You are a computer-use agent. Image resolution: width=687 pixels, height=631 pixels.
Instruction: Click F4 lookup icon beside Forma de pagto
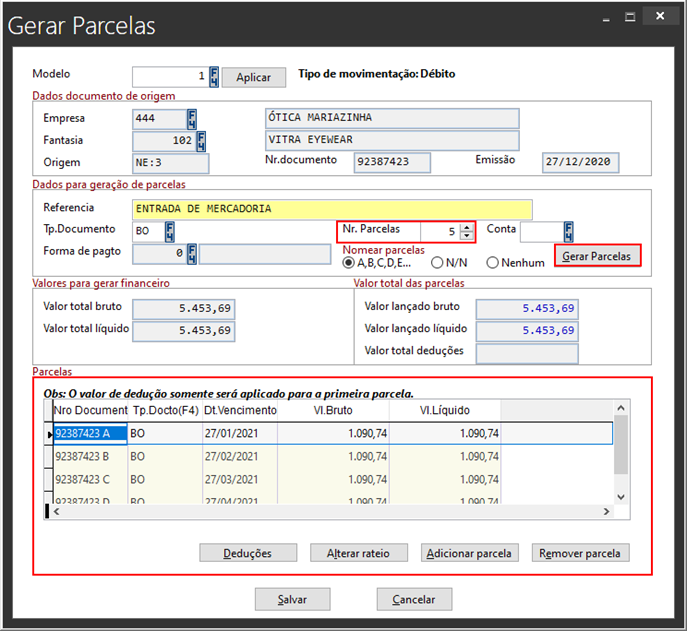[192, 254]
